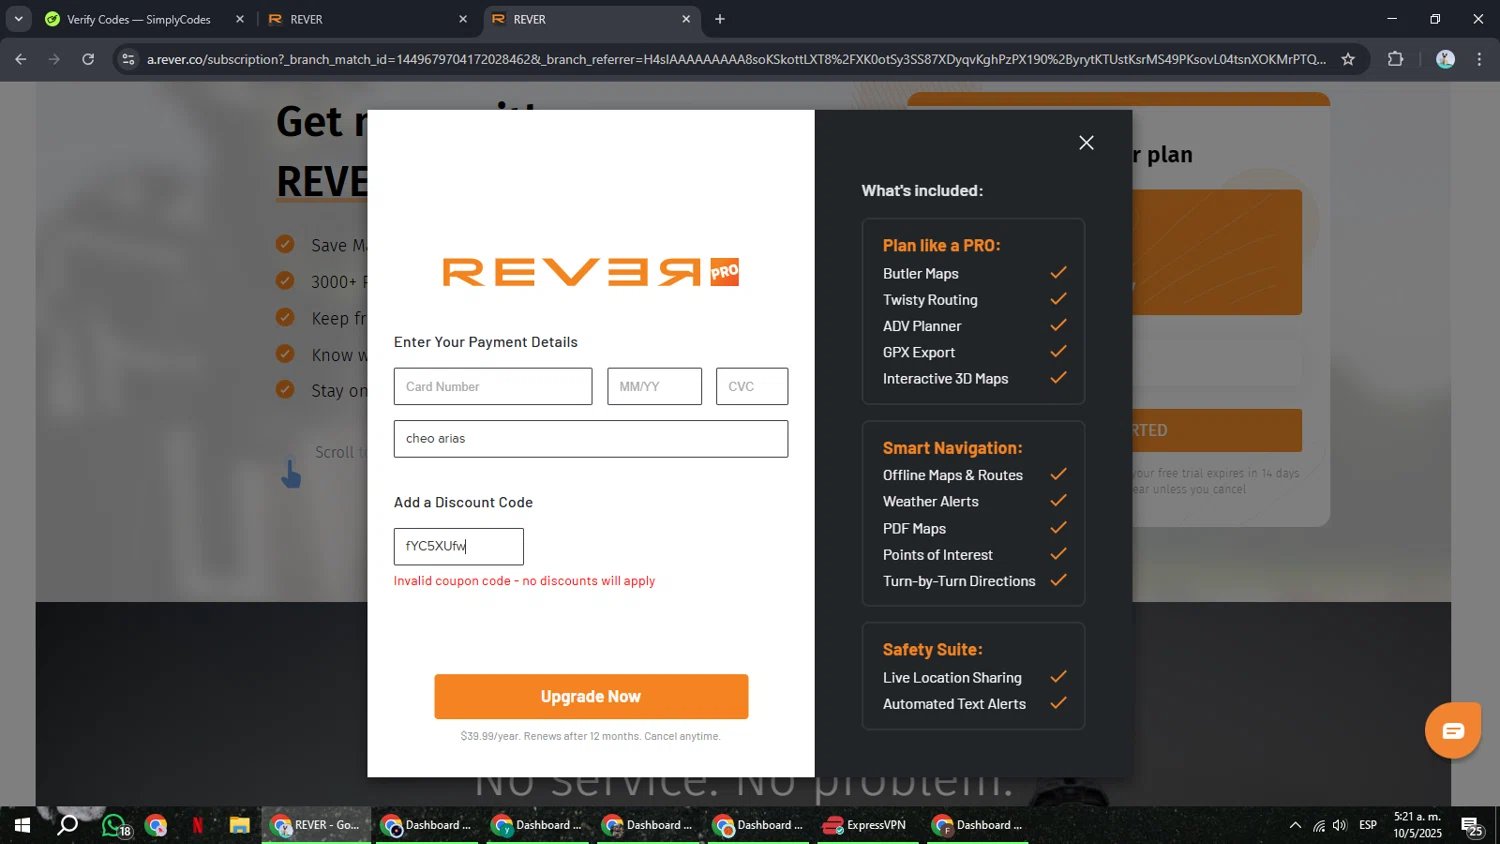Open WhatsApp from the taskbar

(x=114, y=826)
